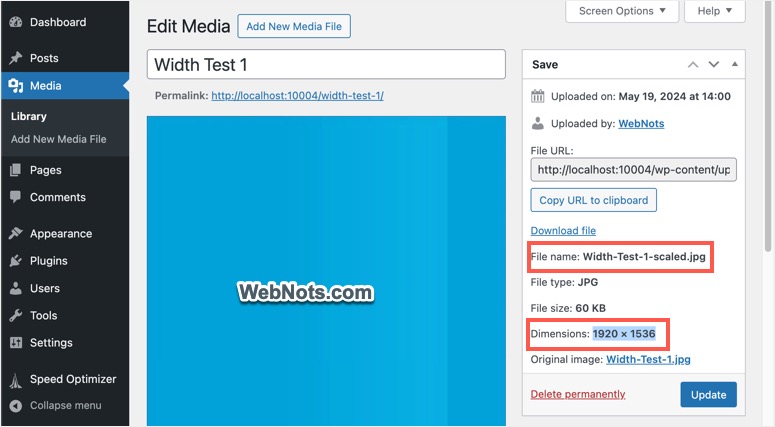Click the Media camera-note icon
Screen dimensions: 775x427
[x=16, y=85]
